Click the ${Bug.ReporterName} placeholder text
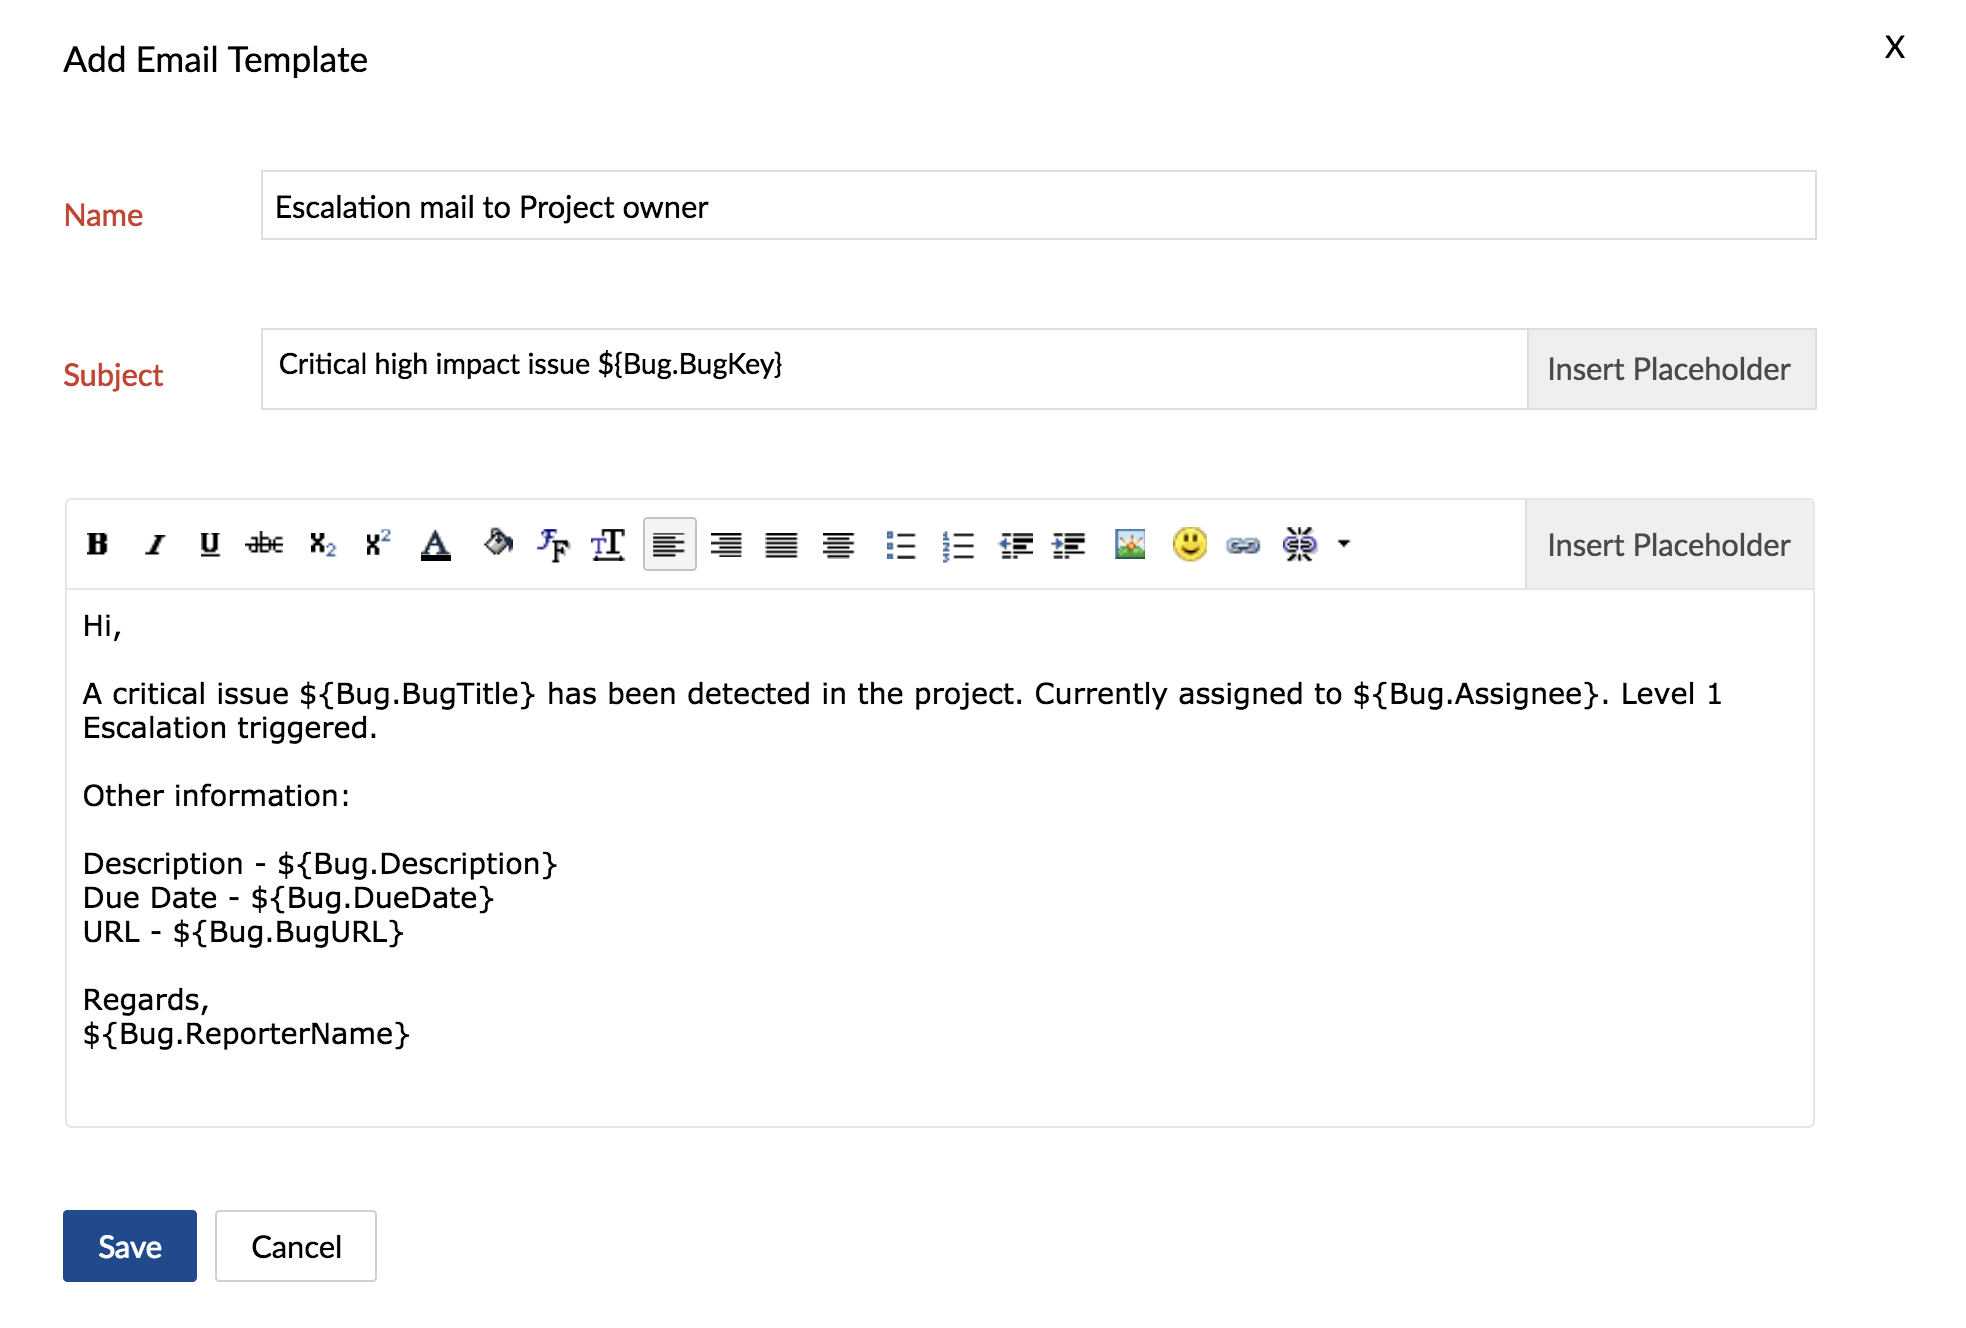 click(246, 1034)
